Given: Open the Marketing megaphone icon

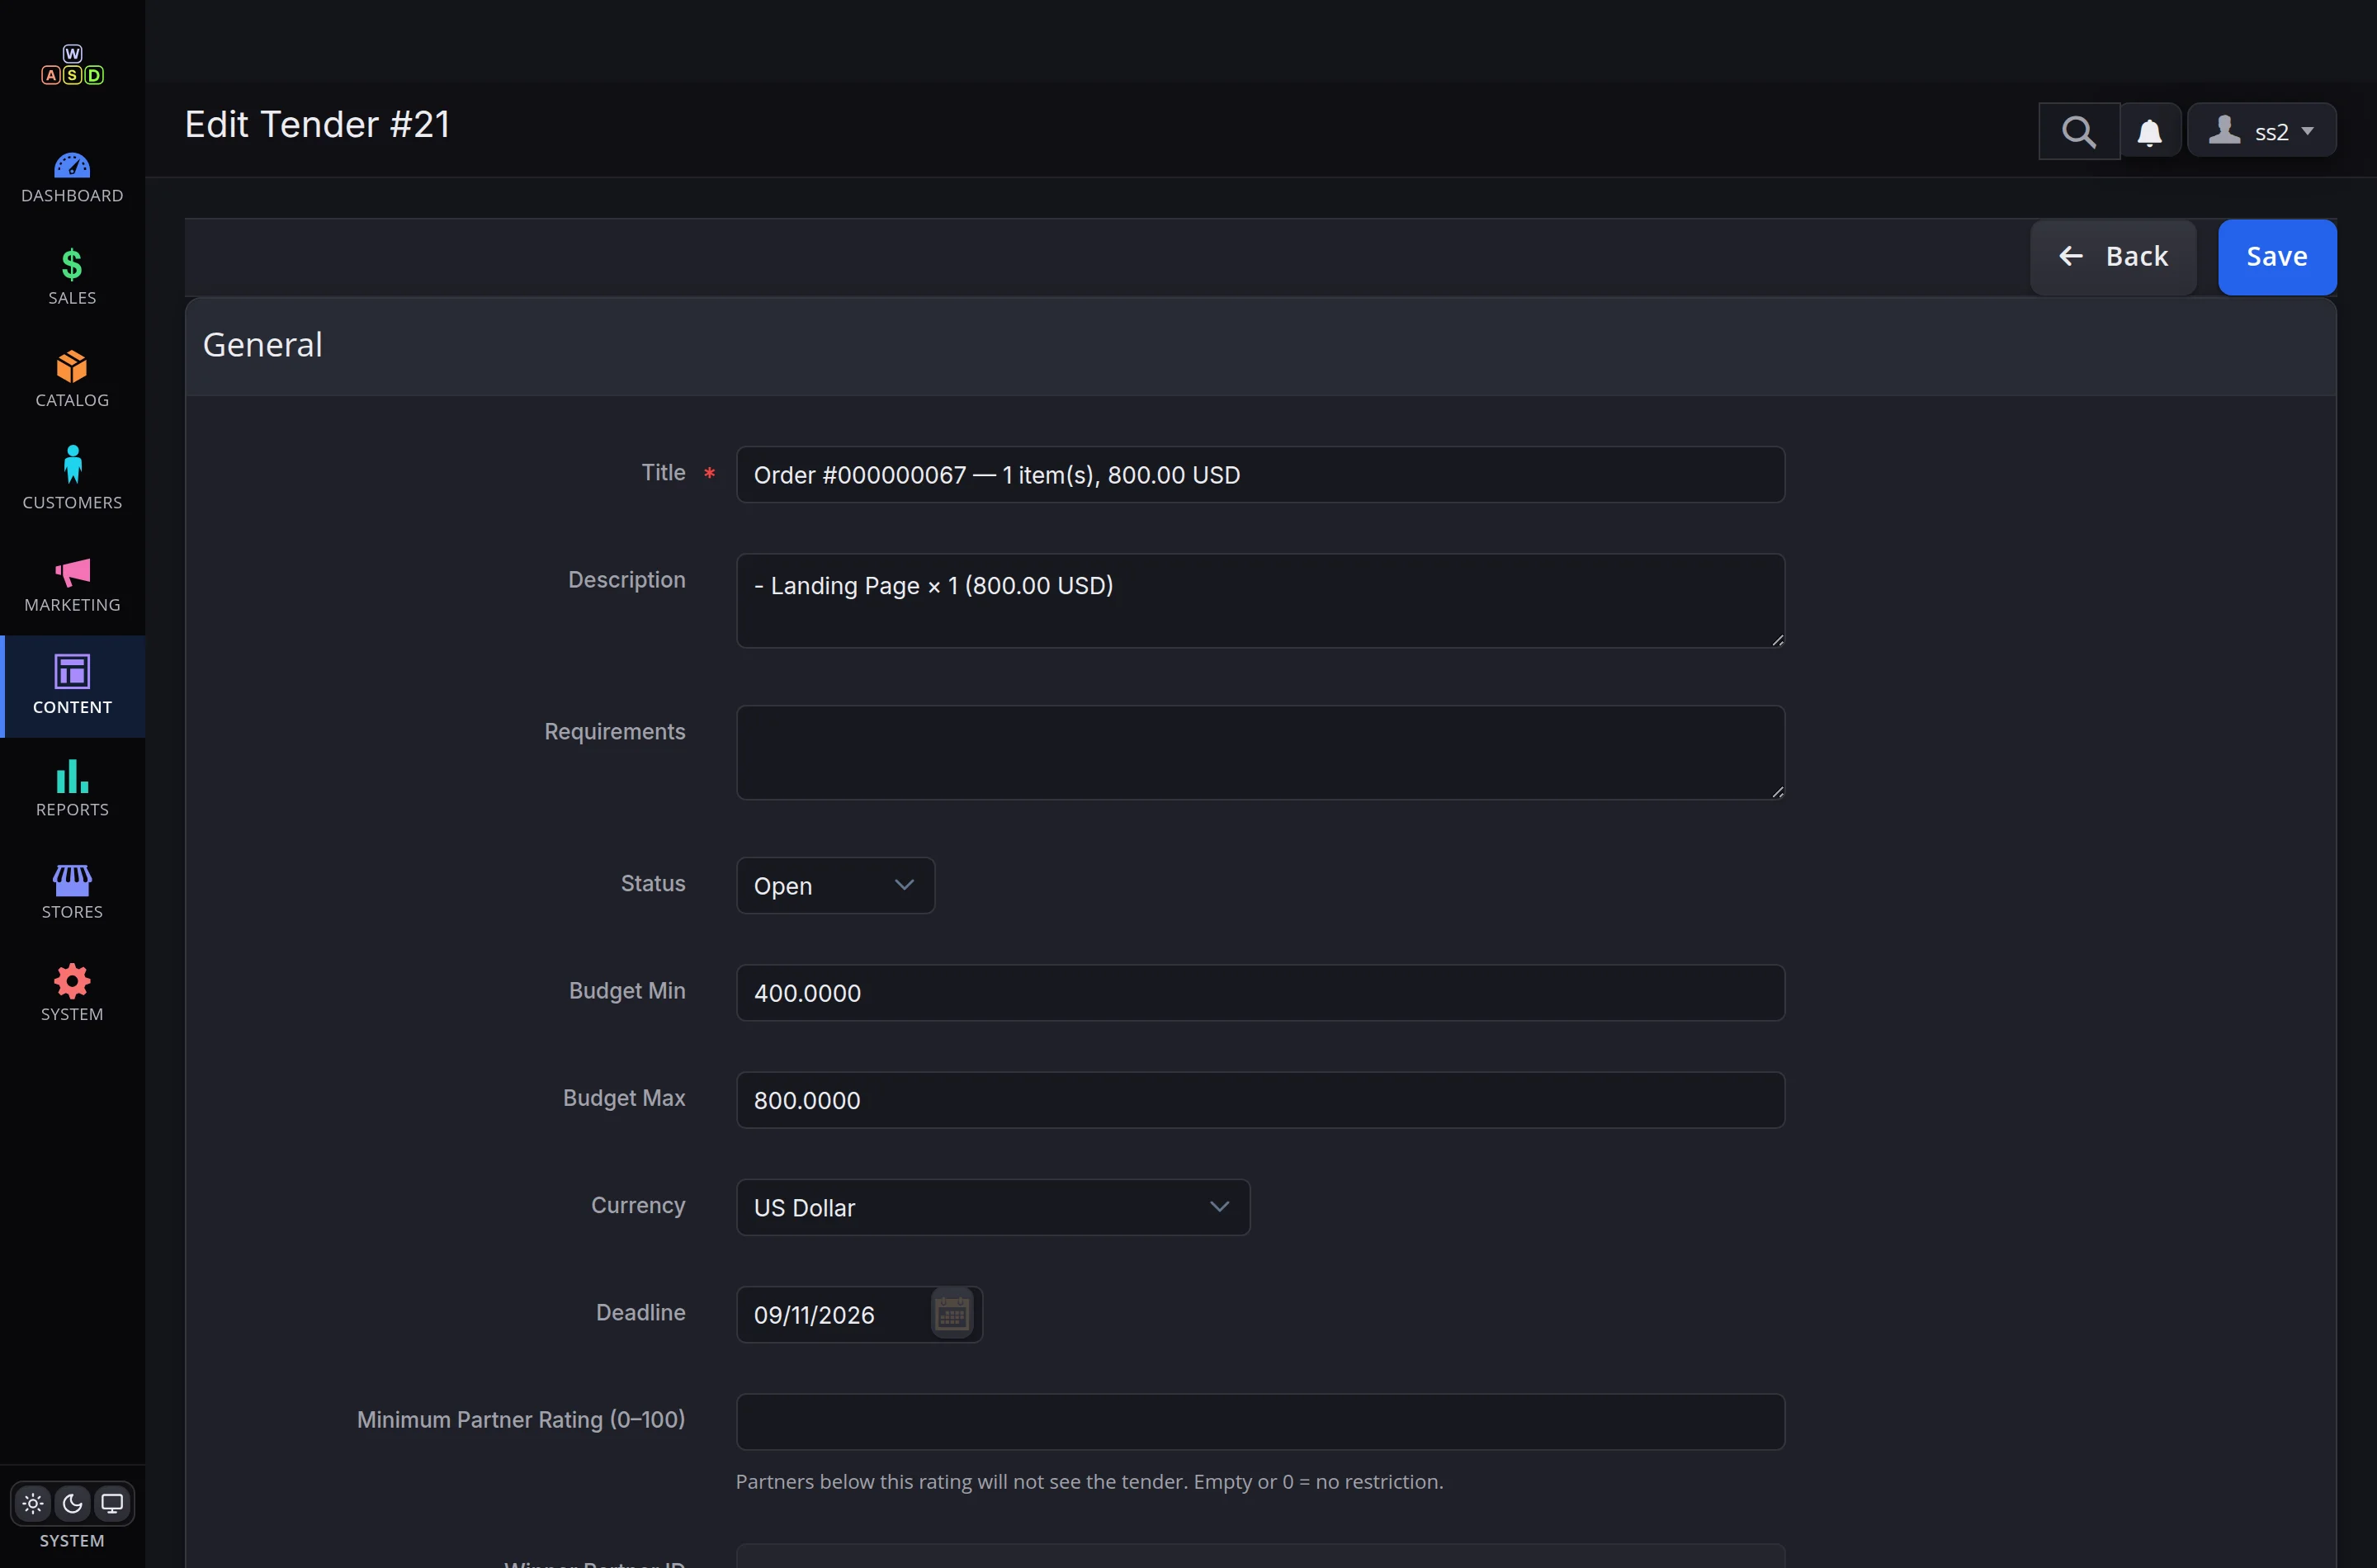Looking at the screenshot, I should [x=72, y=572].
